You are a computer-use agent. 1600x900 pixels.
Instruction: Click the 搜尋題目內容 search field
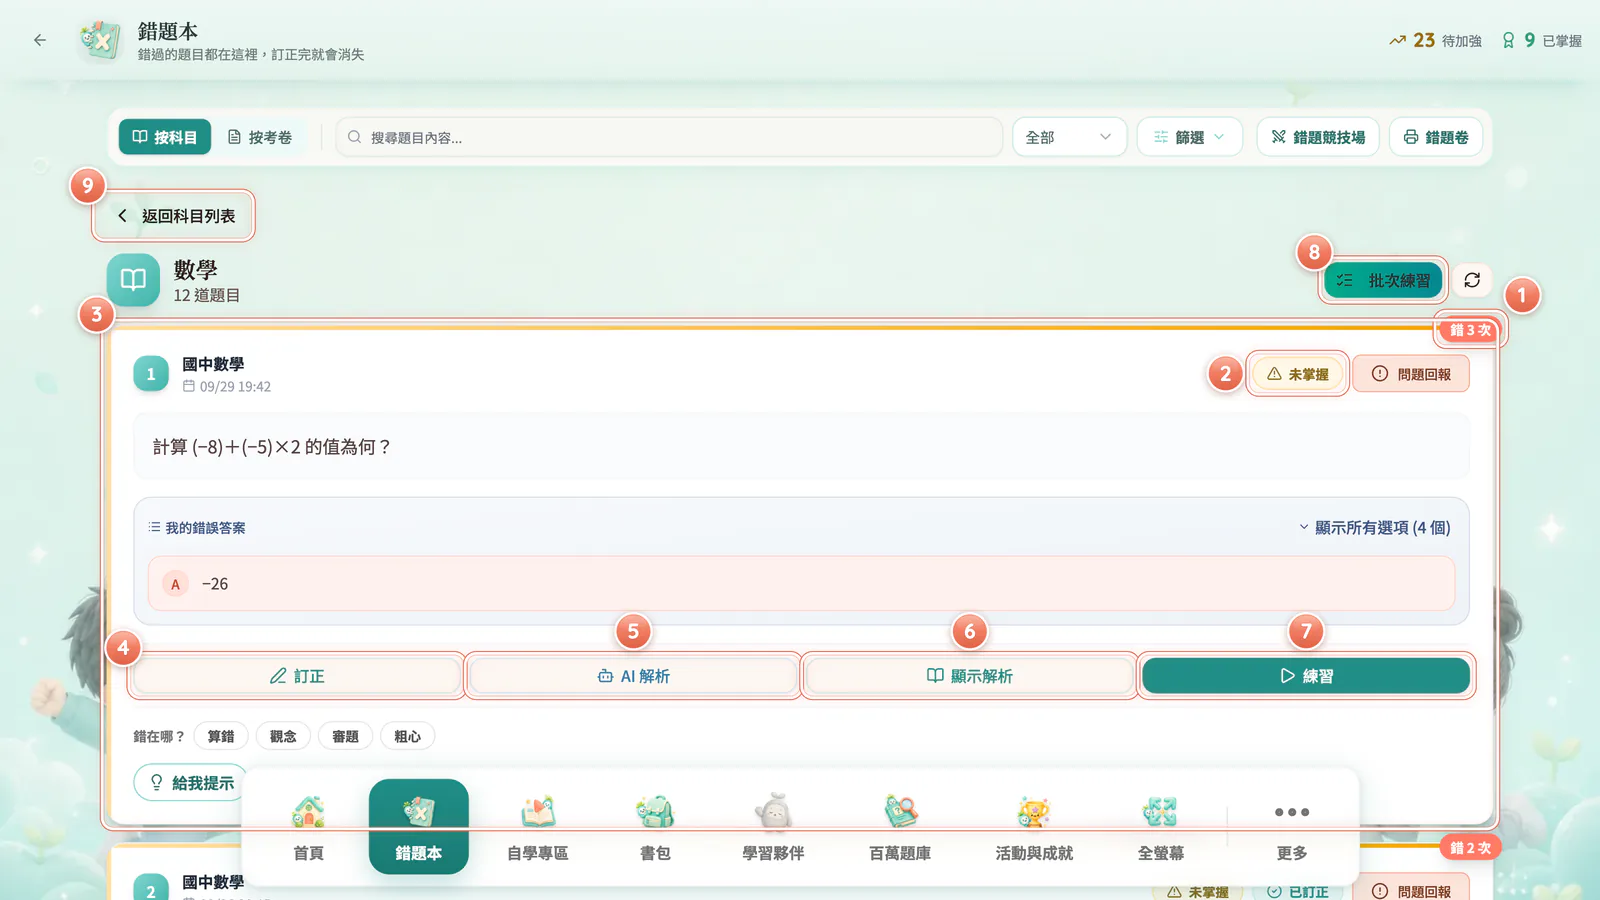click(x=669, y=137)
